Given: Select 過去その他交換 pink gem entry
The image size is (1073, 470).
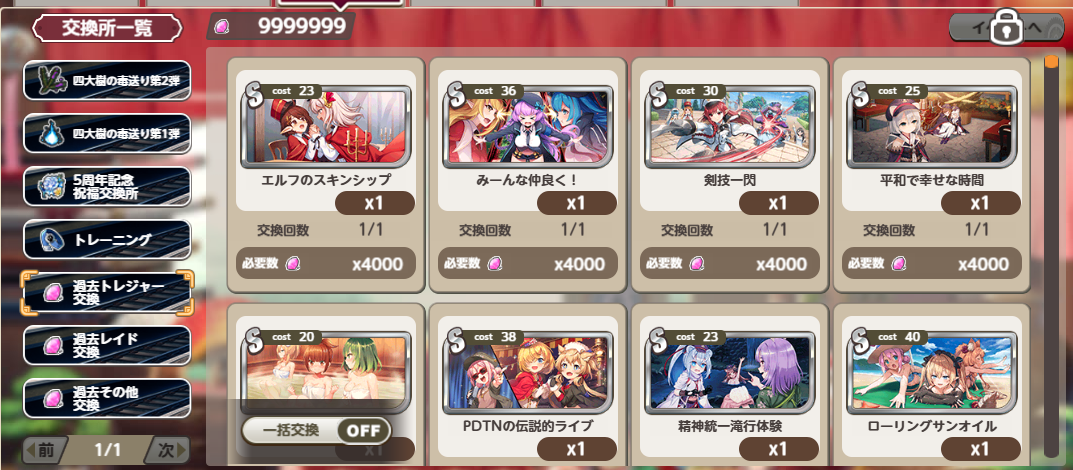Looking at the screenshot, I should coord(107,398).
